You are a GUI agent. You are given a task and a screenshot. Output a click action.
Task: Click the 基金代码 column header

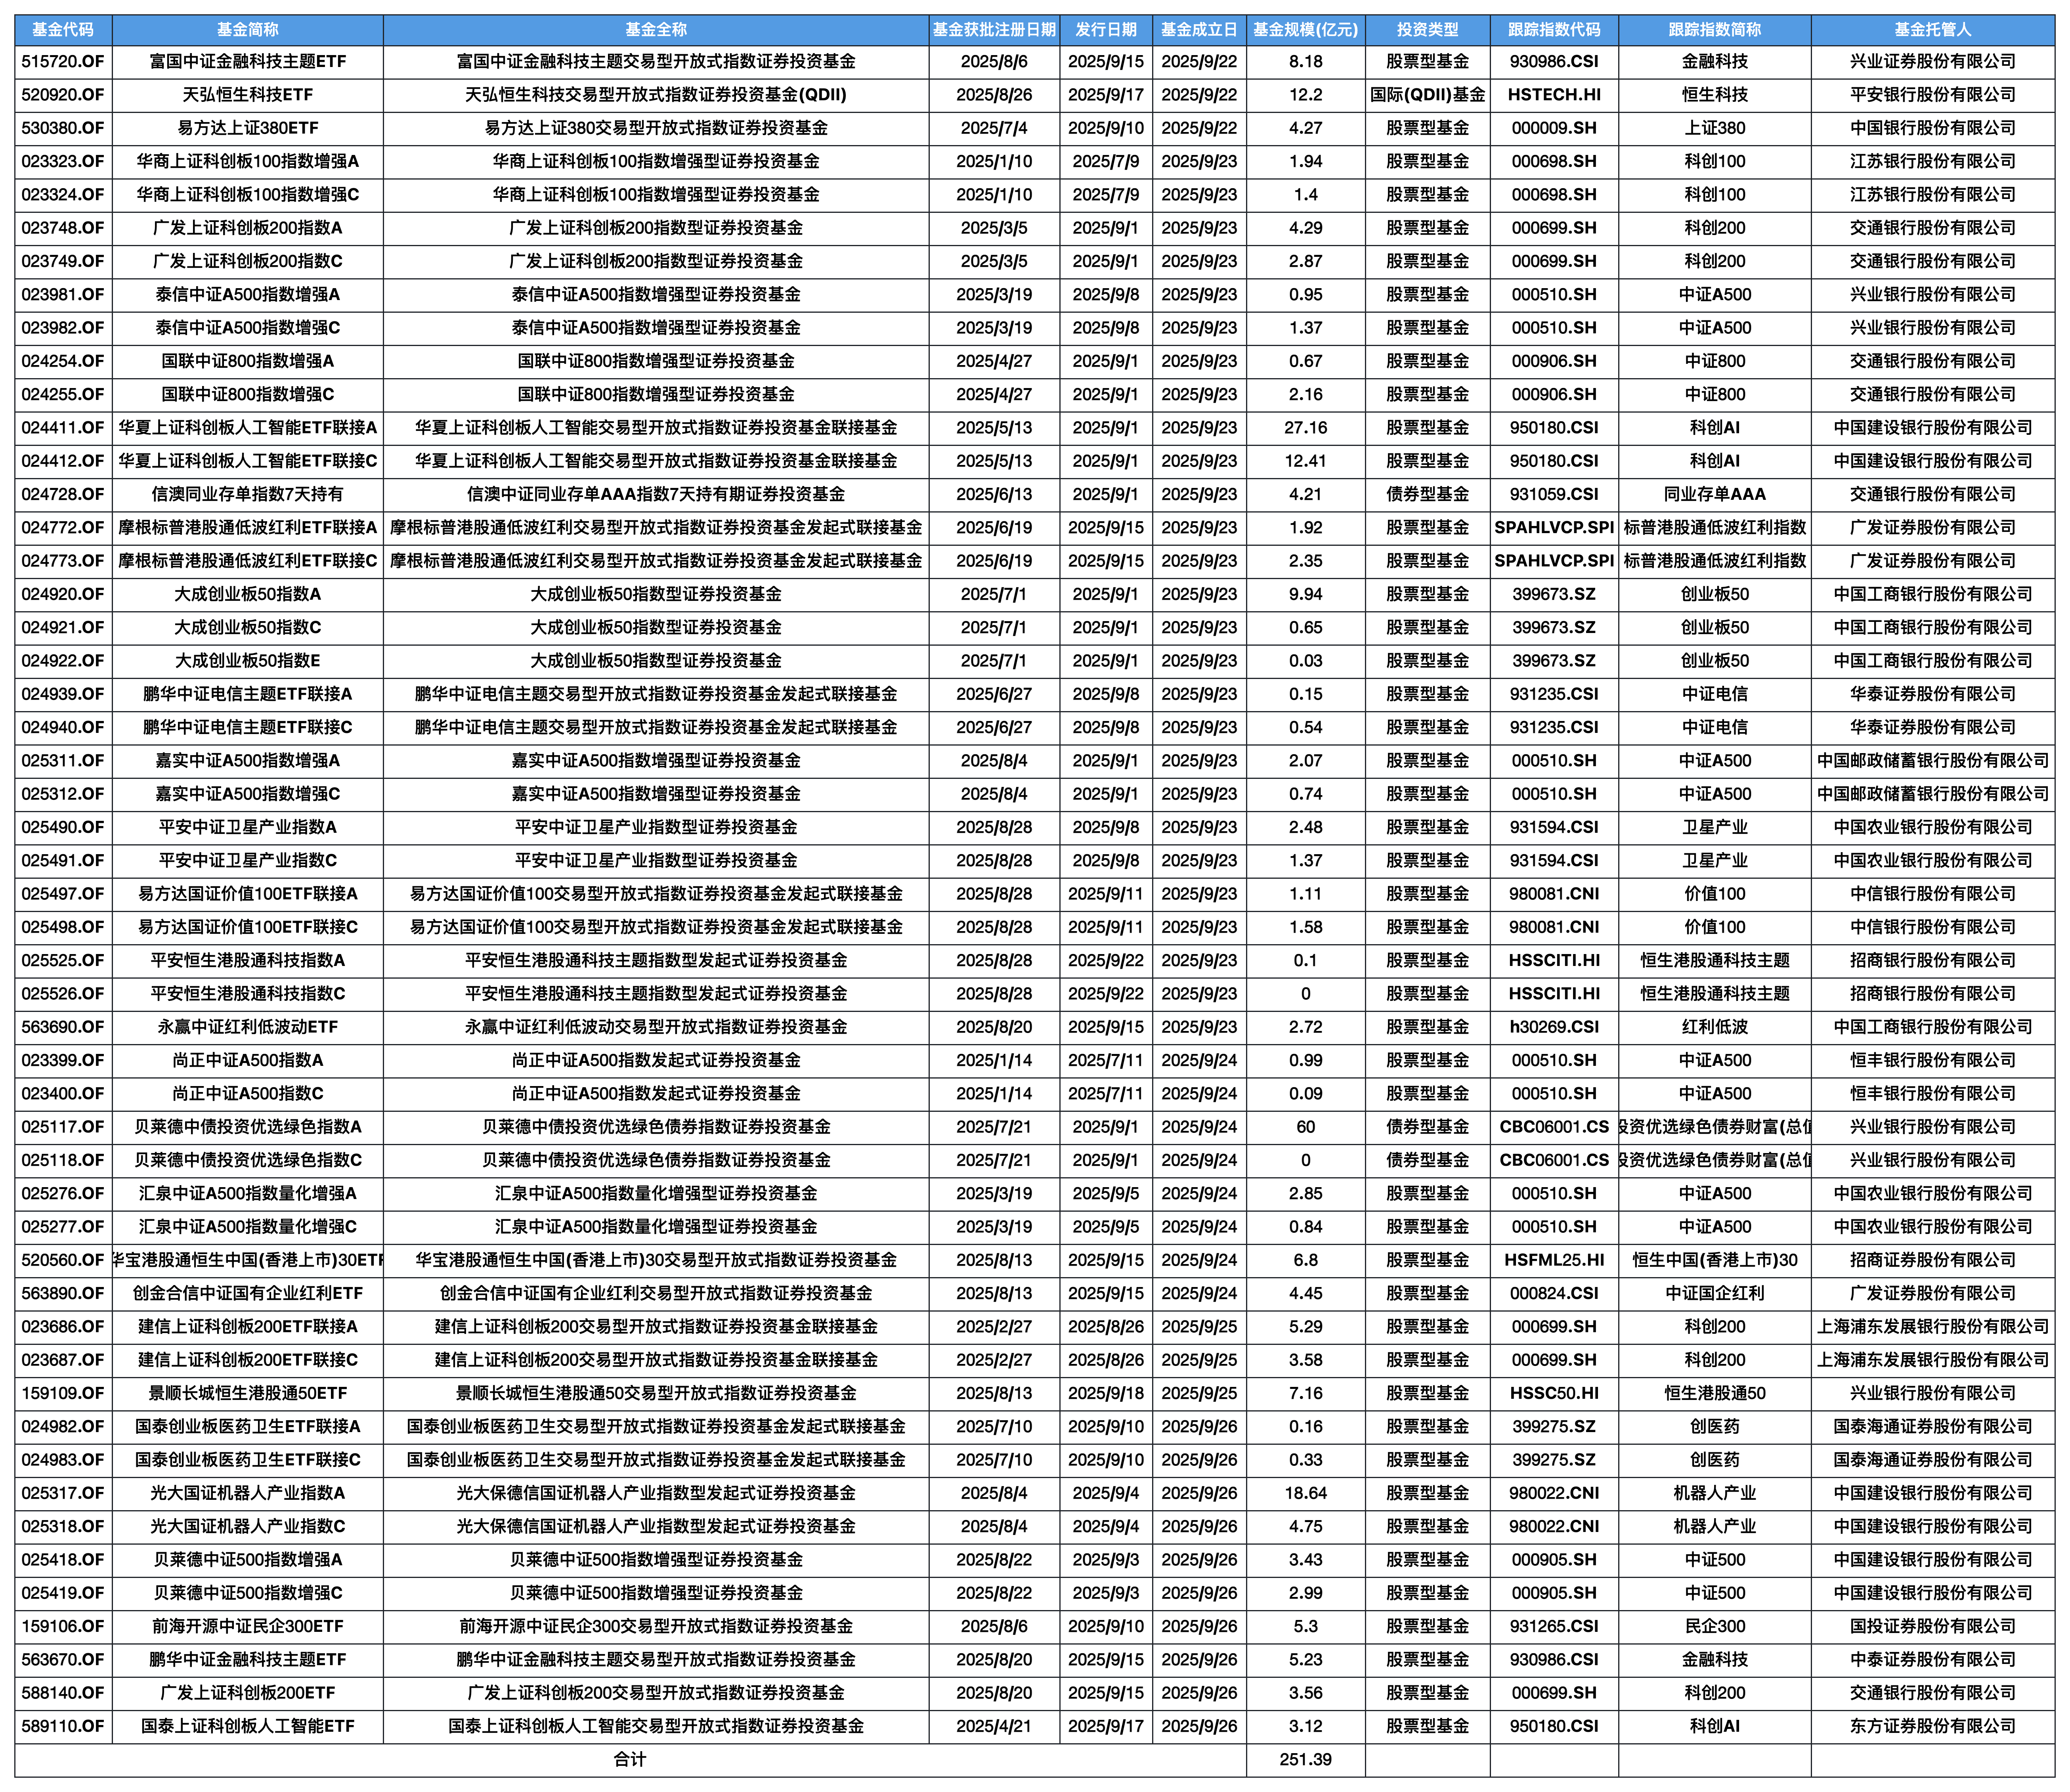pyautogui.click(x=63, y=30)
